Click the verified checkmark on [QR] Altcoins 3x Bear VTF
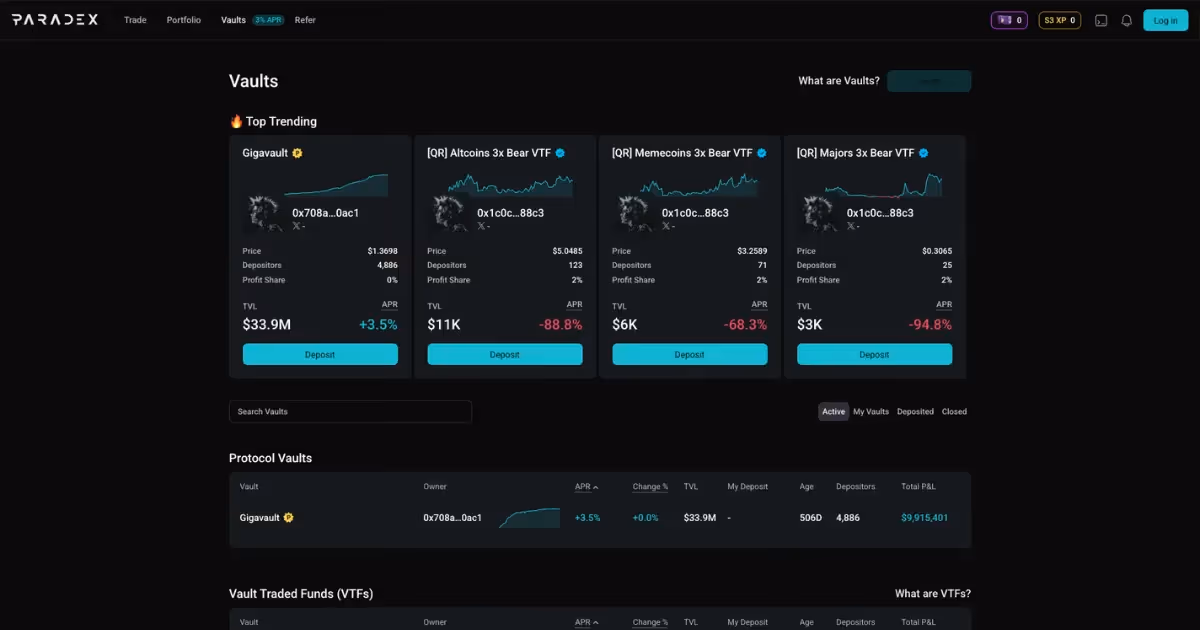Image resolution: width=1200 pixels, height=630 pixels. 562,152
